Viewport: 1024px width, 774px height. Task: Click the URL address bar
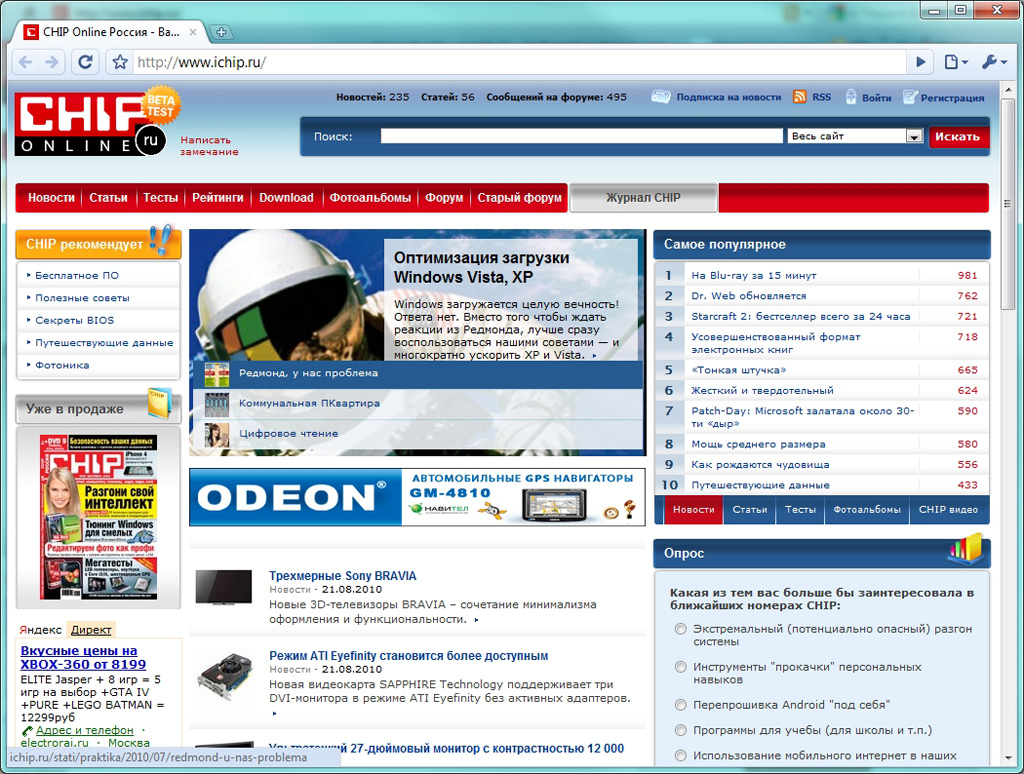[x=519, y=62]
